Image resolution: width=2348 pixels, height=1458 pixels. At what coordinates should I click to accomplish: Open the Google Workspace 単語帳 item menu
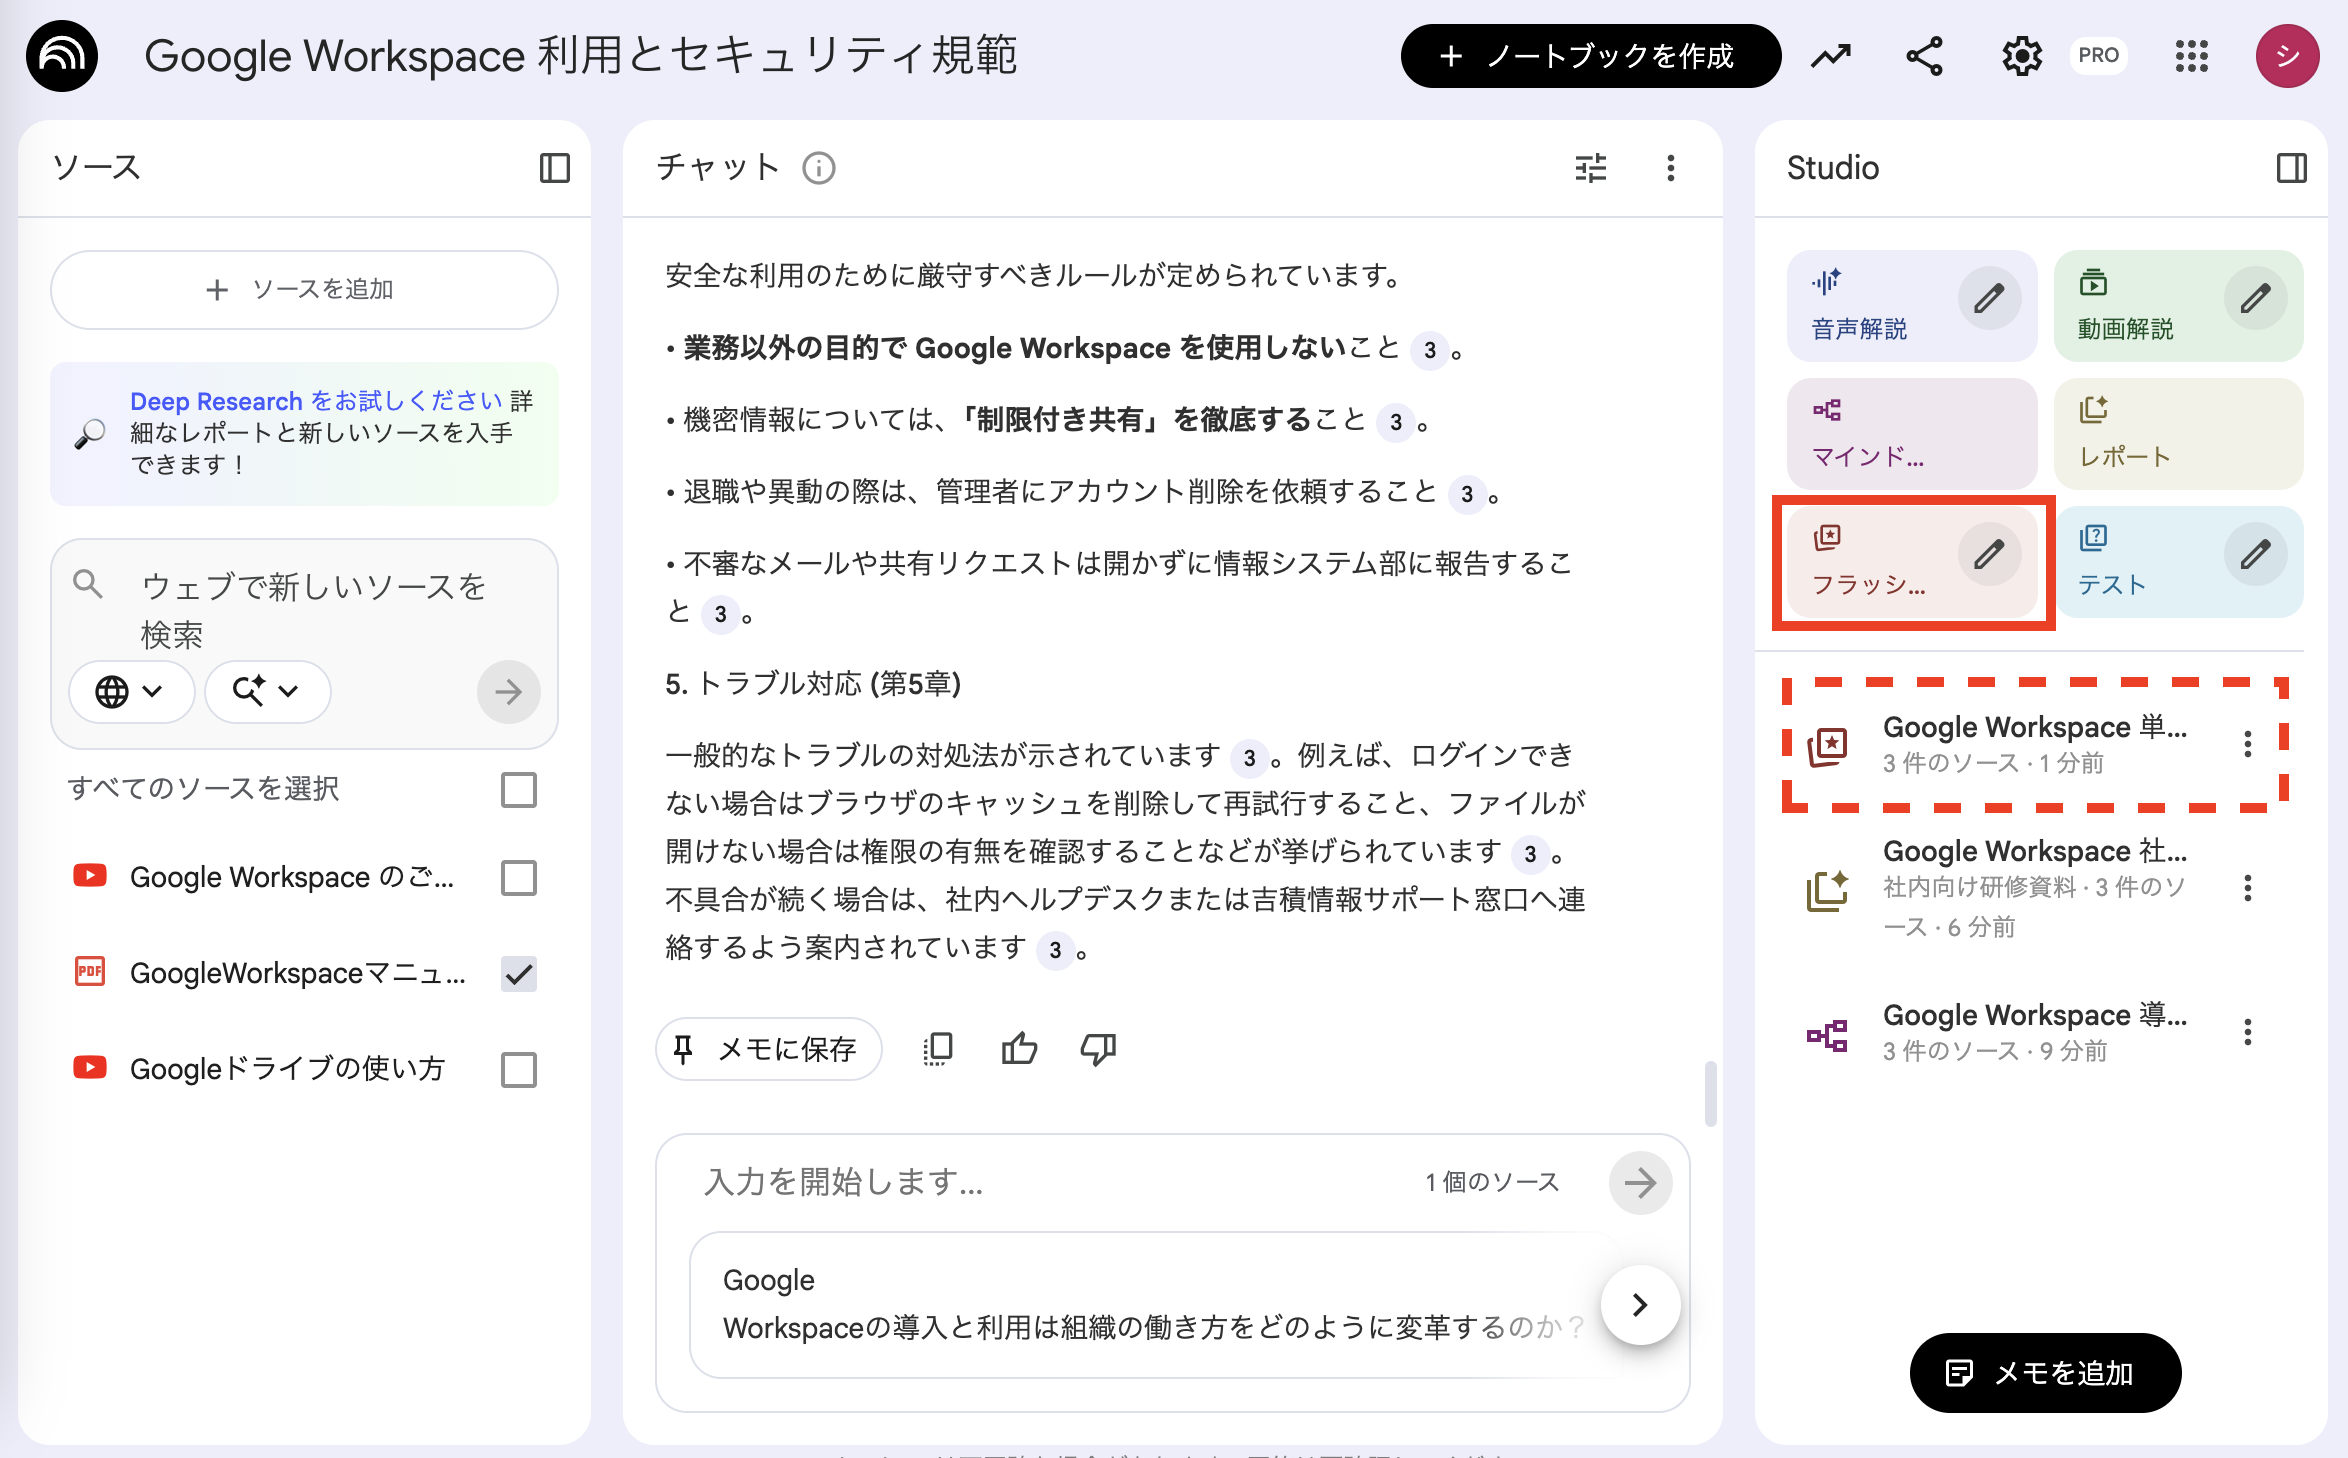[x=2248, y=743]
